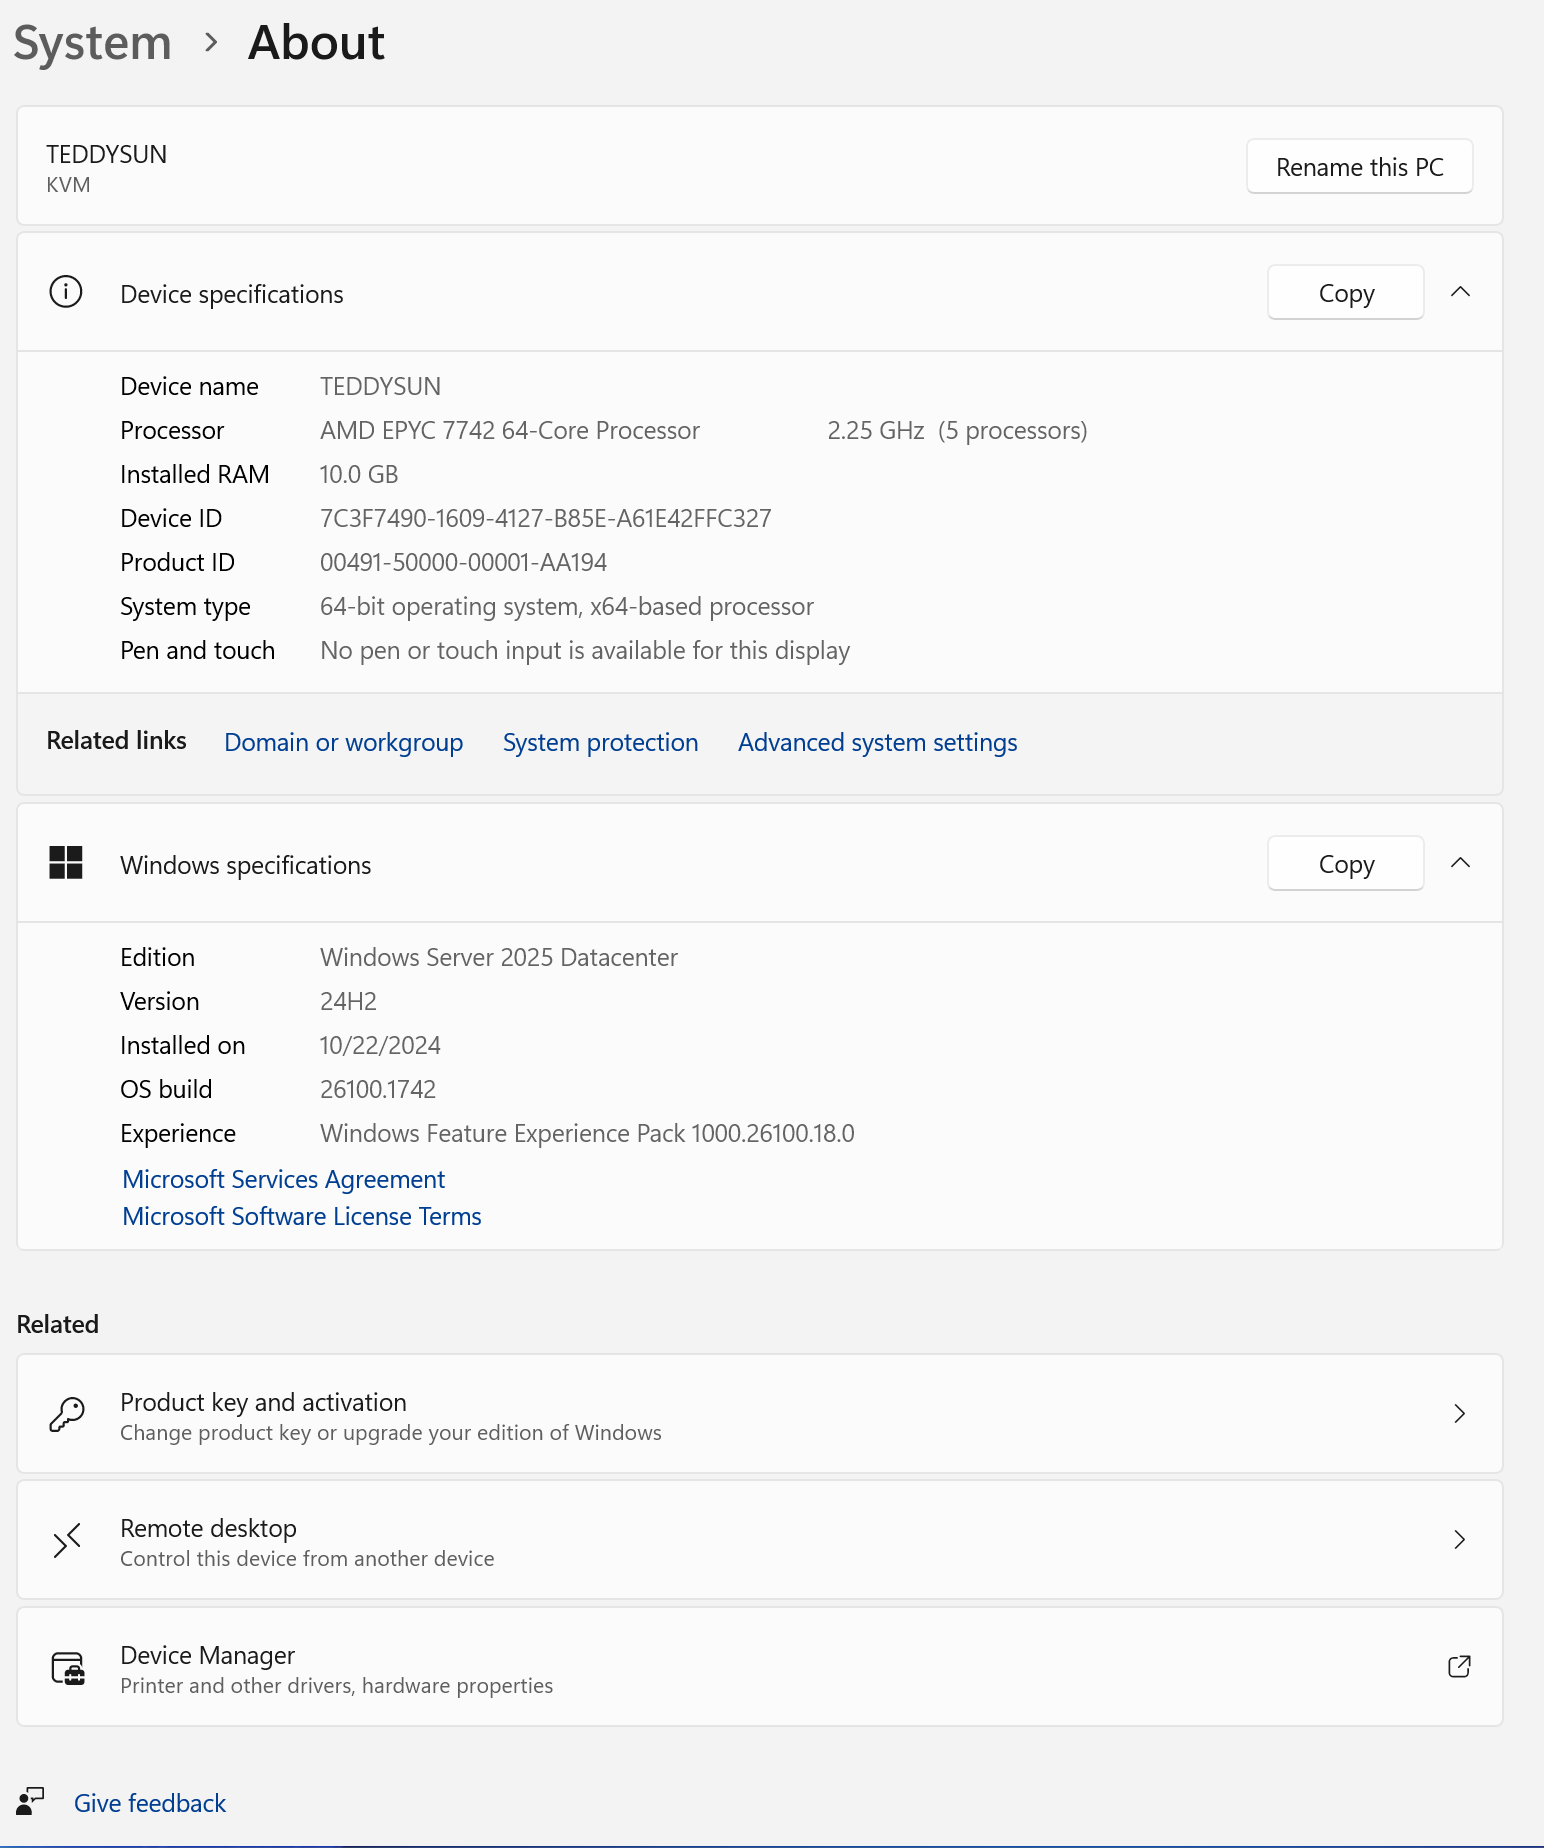Viewport: 1544px width, 1848px height.
Task: Click the Installed RAM value 10.0 GB
Action: (359, 474)
